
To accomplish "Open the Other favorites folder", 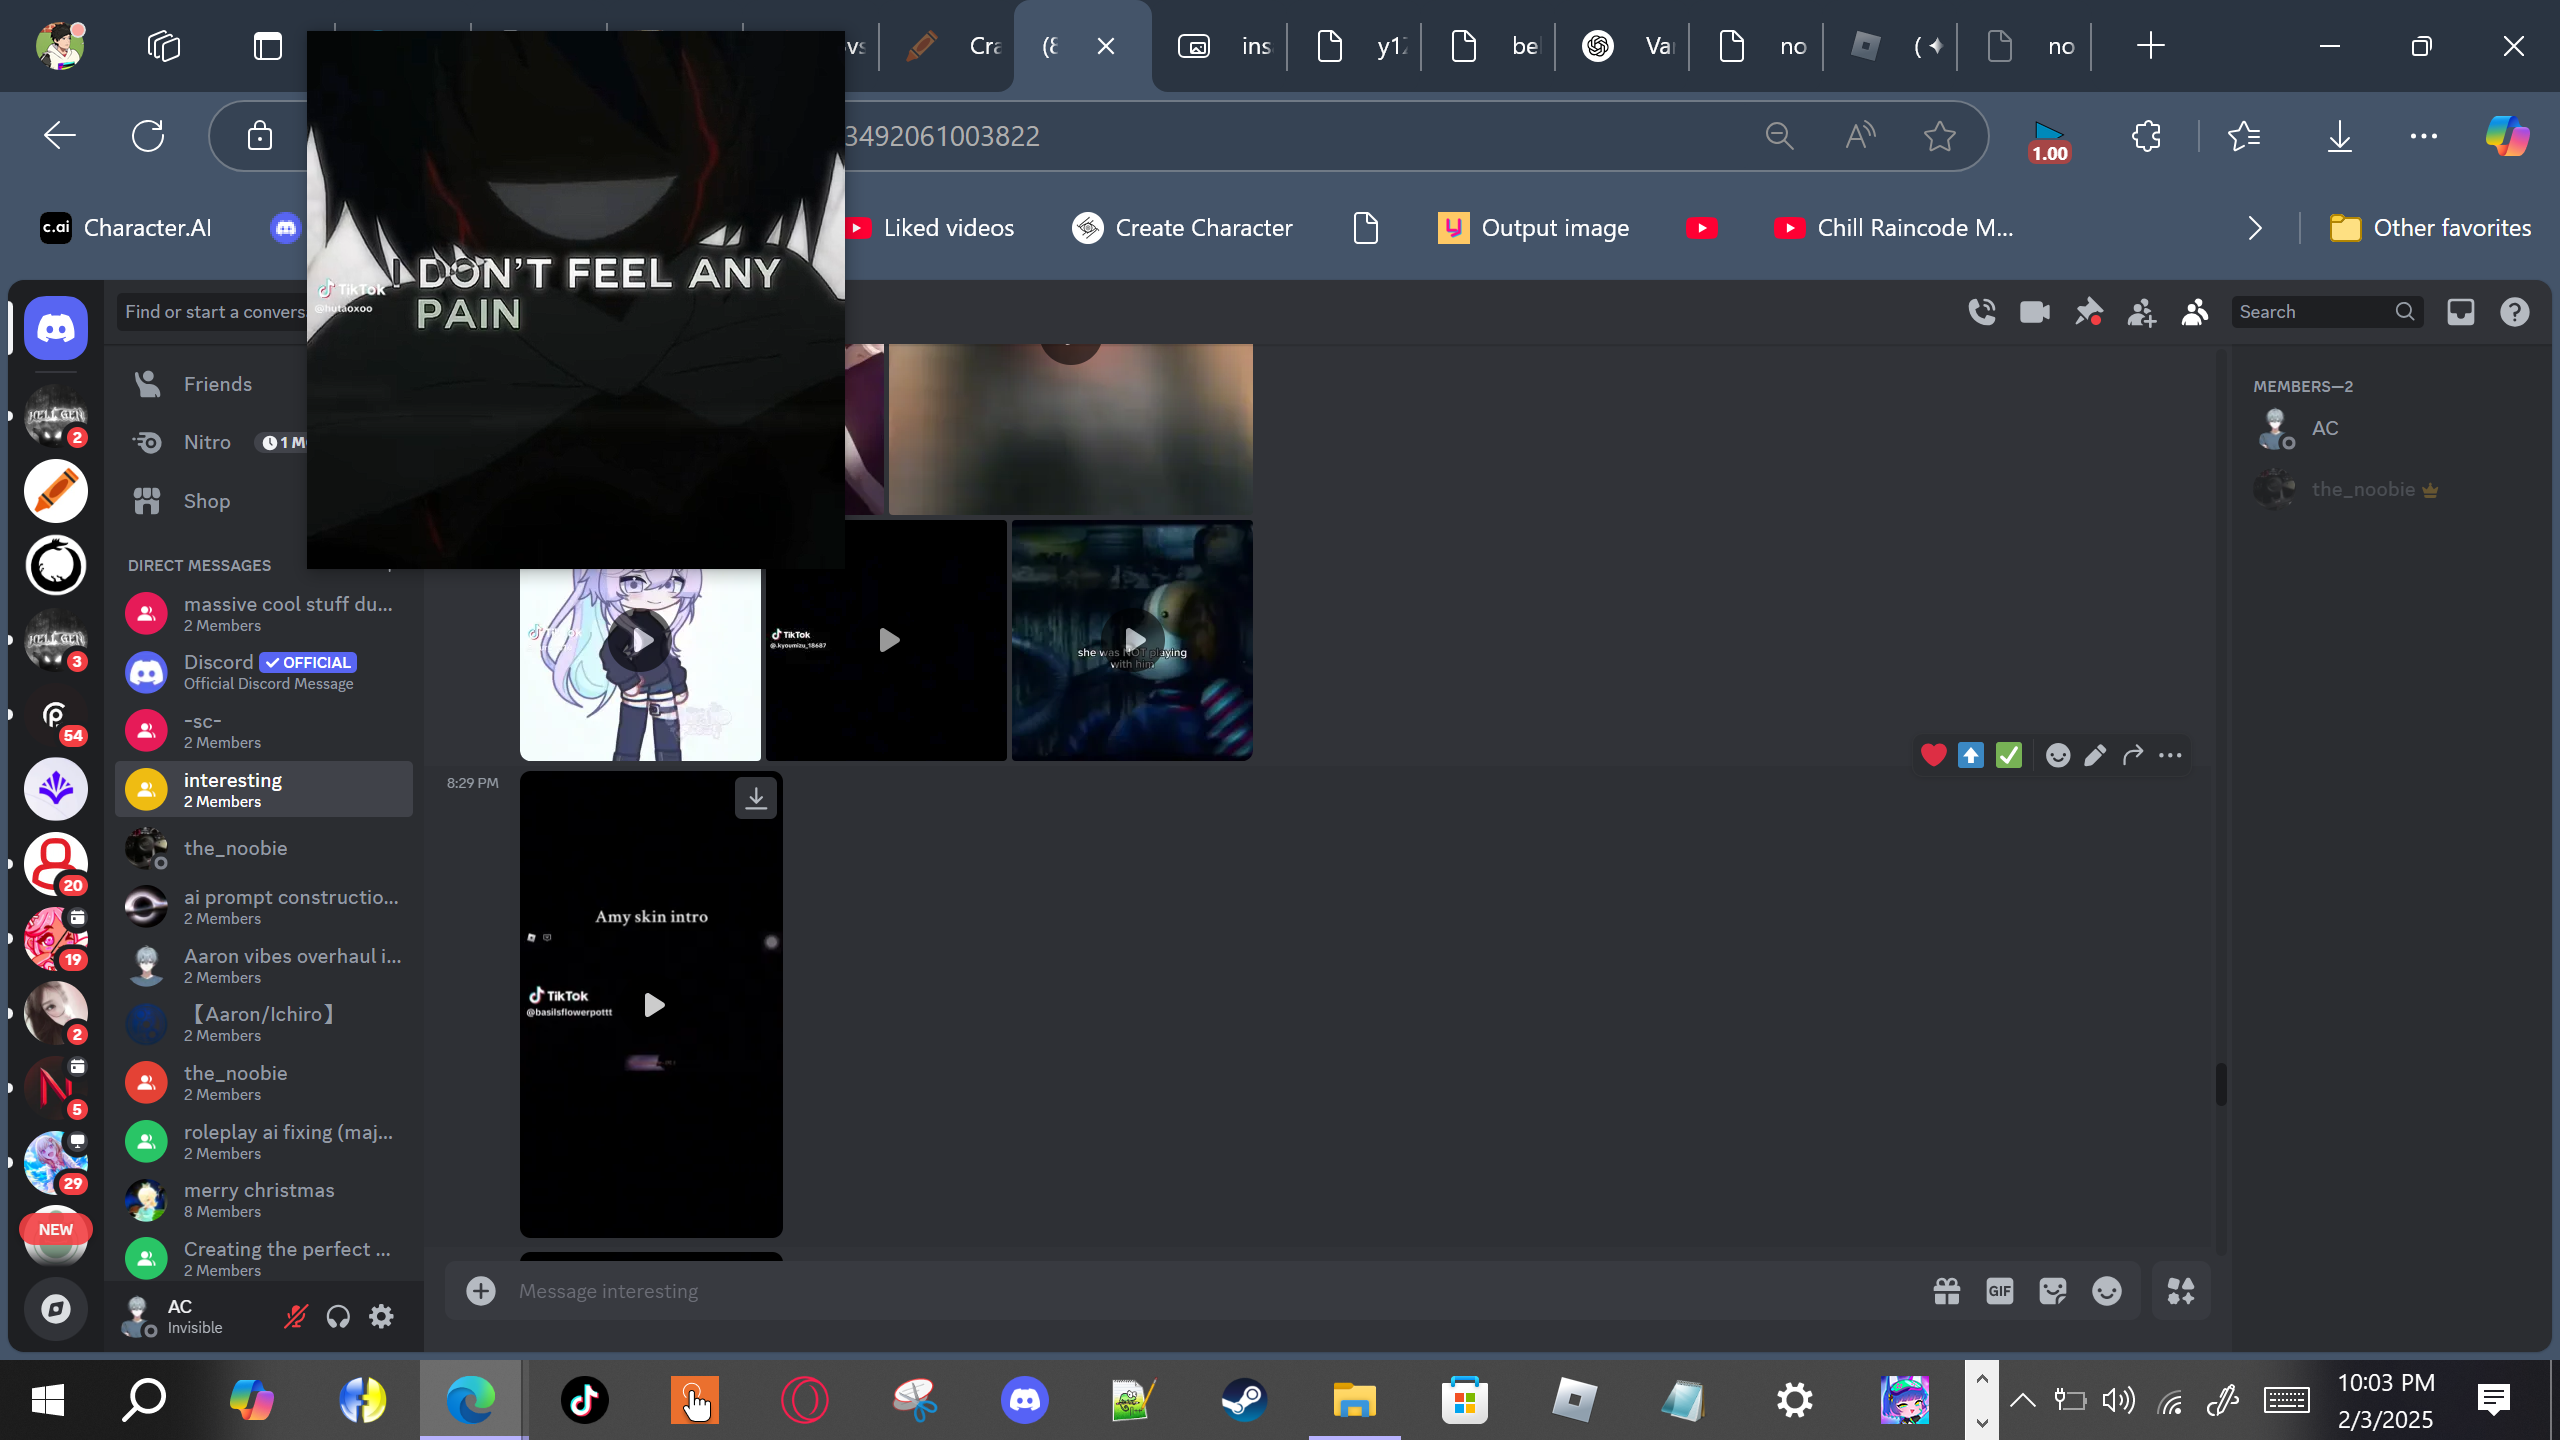I will [x=2432, y=228].
